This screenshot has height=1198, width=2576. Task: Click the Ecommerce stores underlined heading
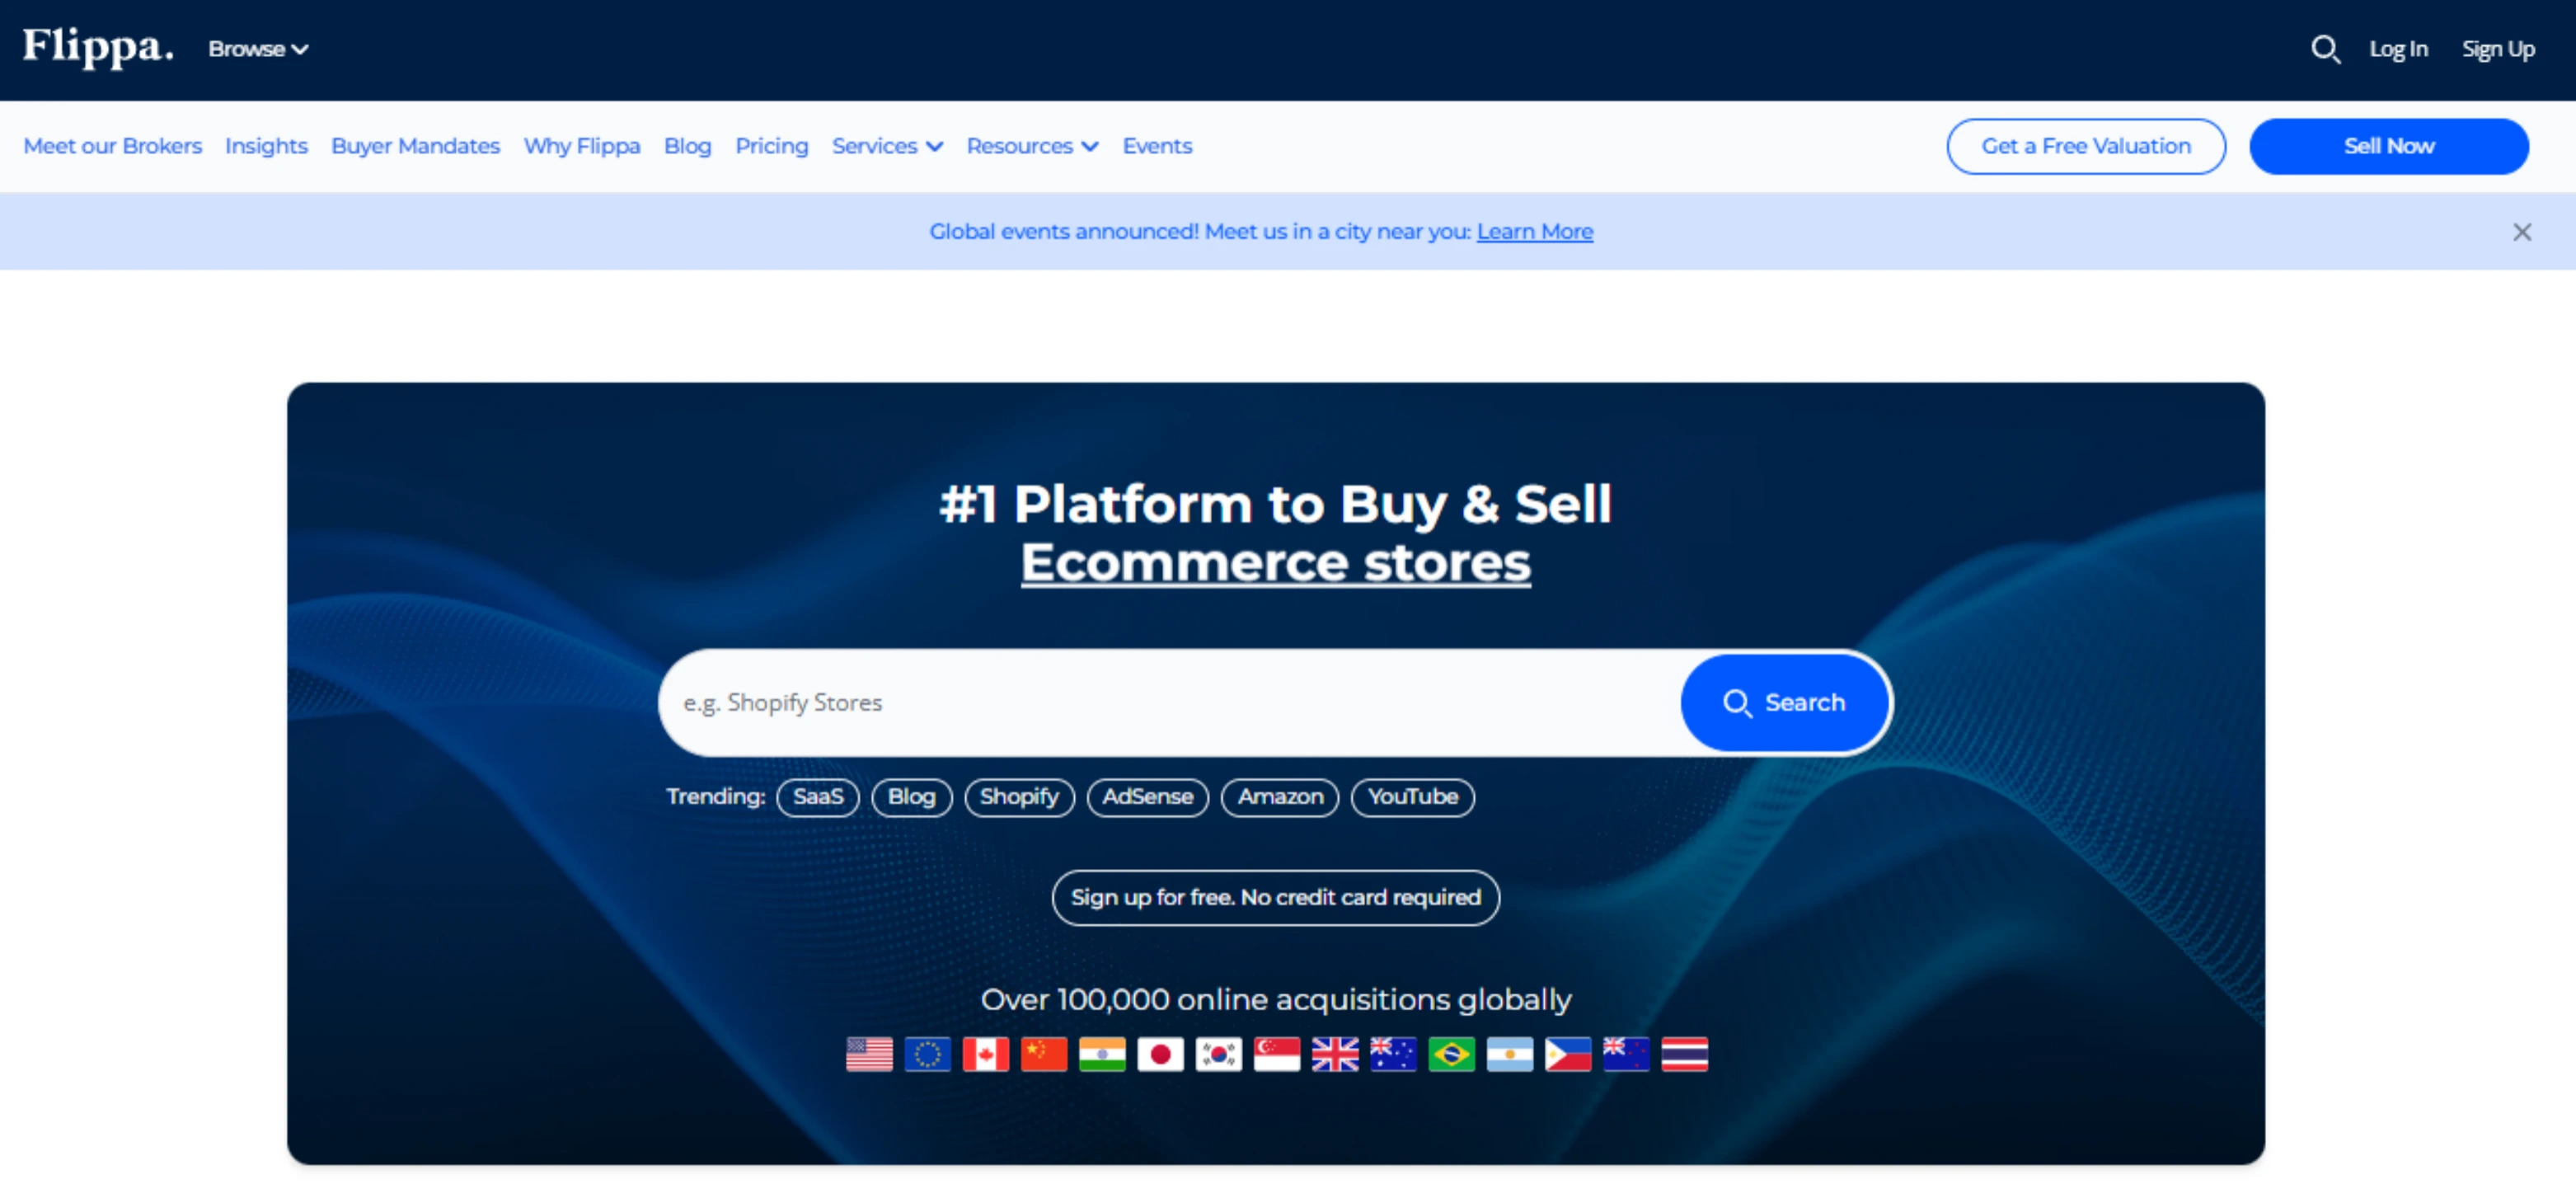[x=1275, y=562]
